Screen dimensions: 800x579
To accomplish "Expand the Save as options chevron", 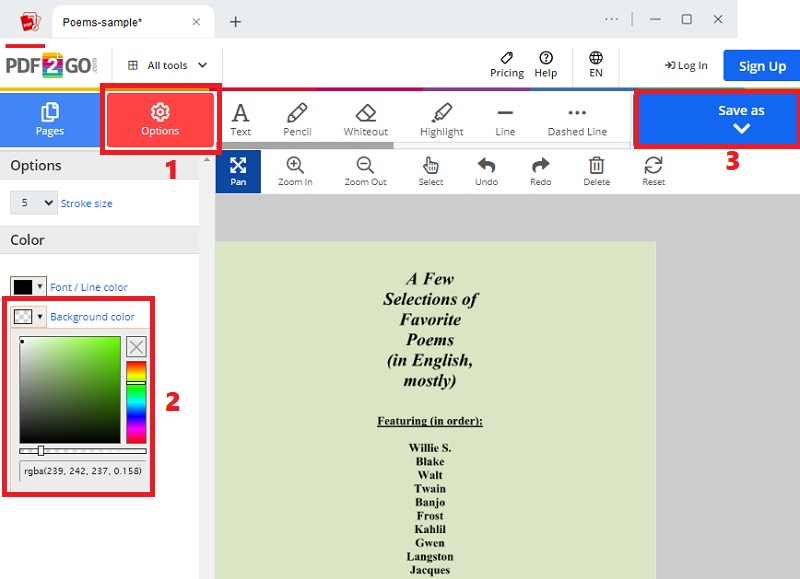I will point(742,130).
